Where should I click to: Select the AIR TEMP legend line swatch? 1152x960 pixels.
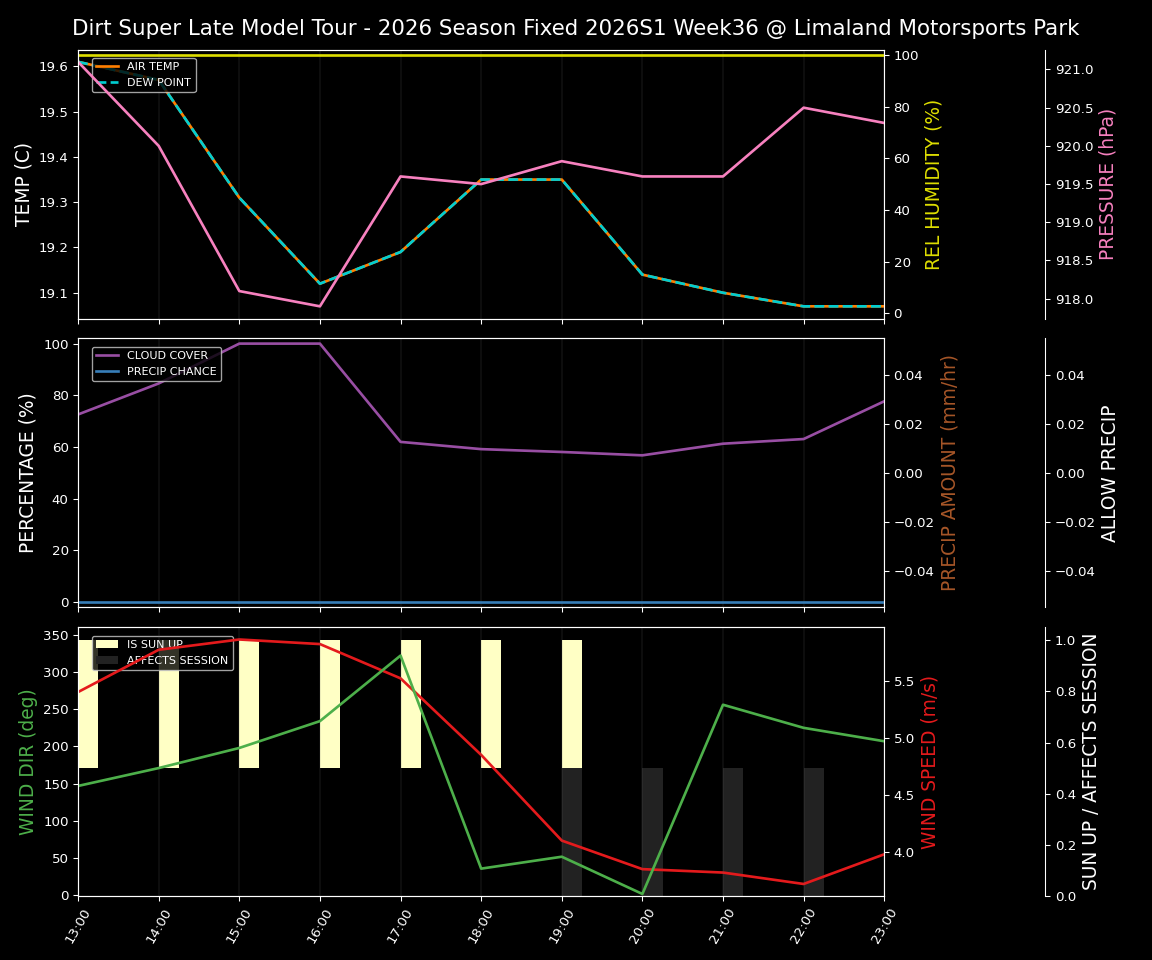pyautogui.click(x=105, y=66)
